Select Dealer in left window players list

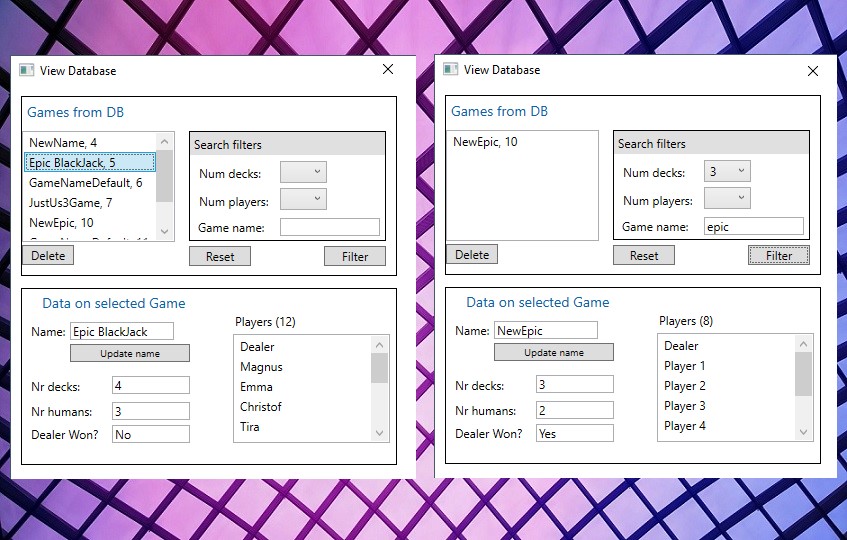click(x=302, y=347)
